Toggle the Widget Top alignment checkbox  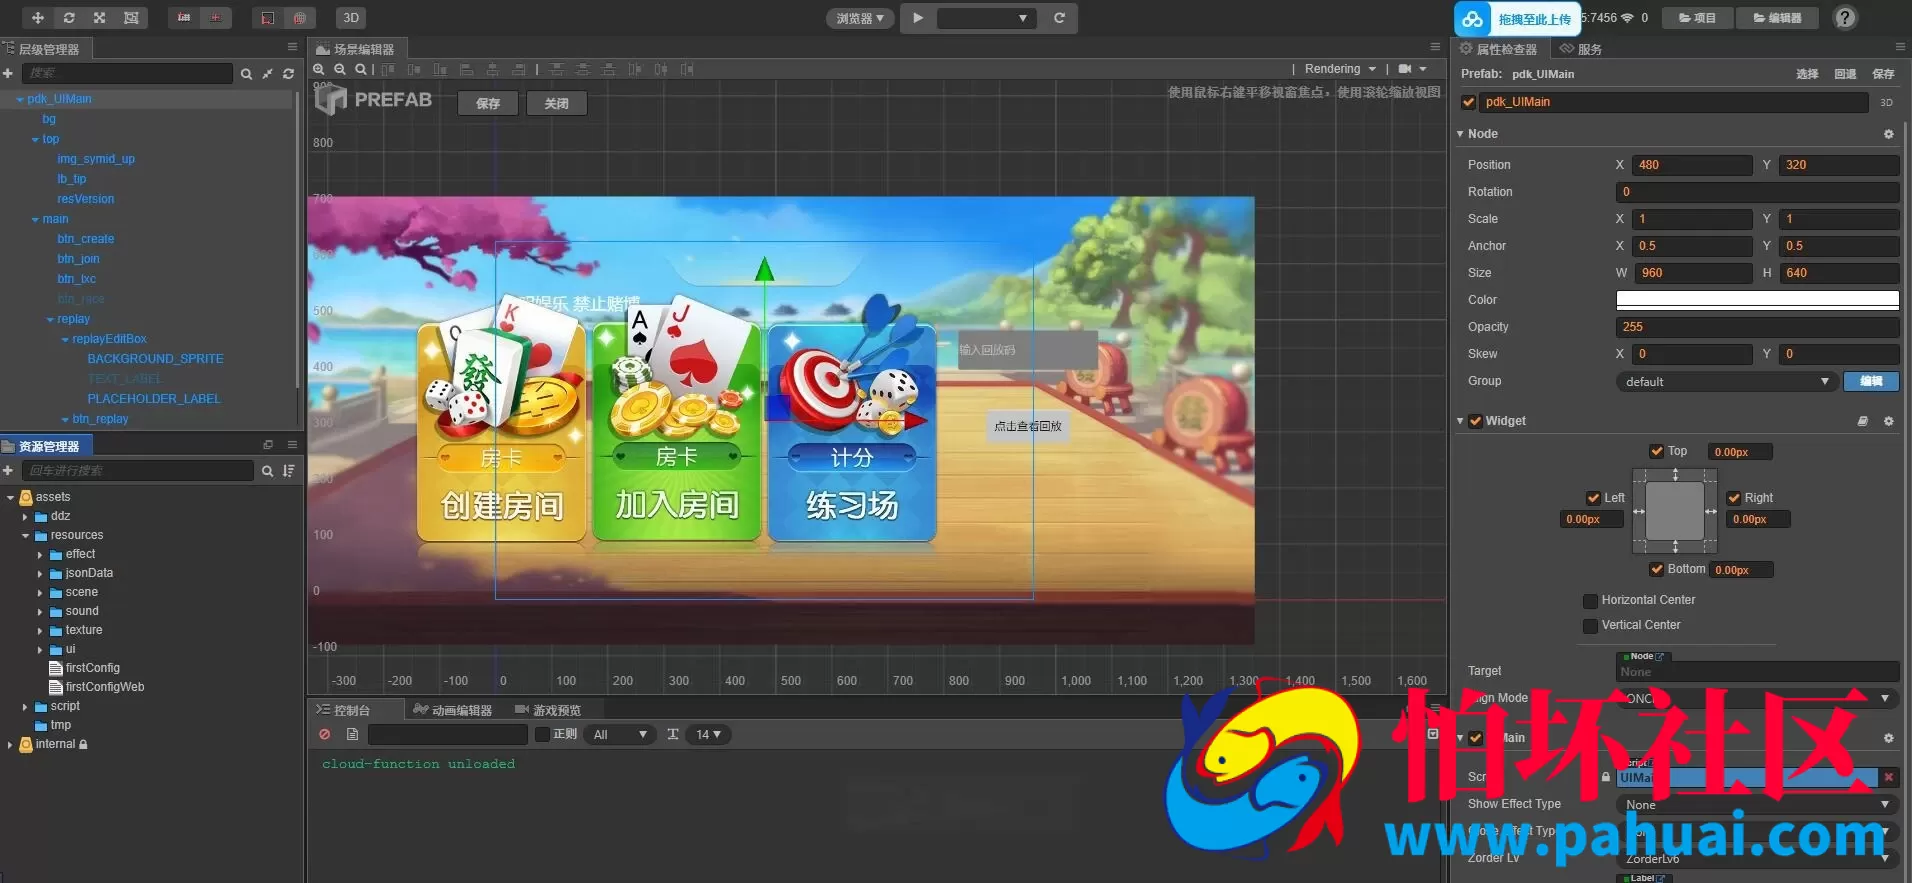(1657, 452)
